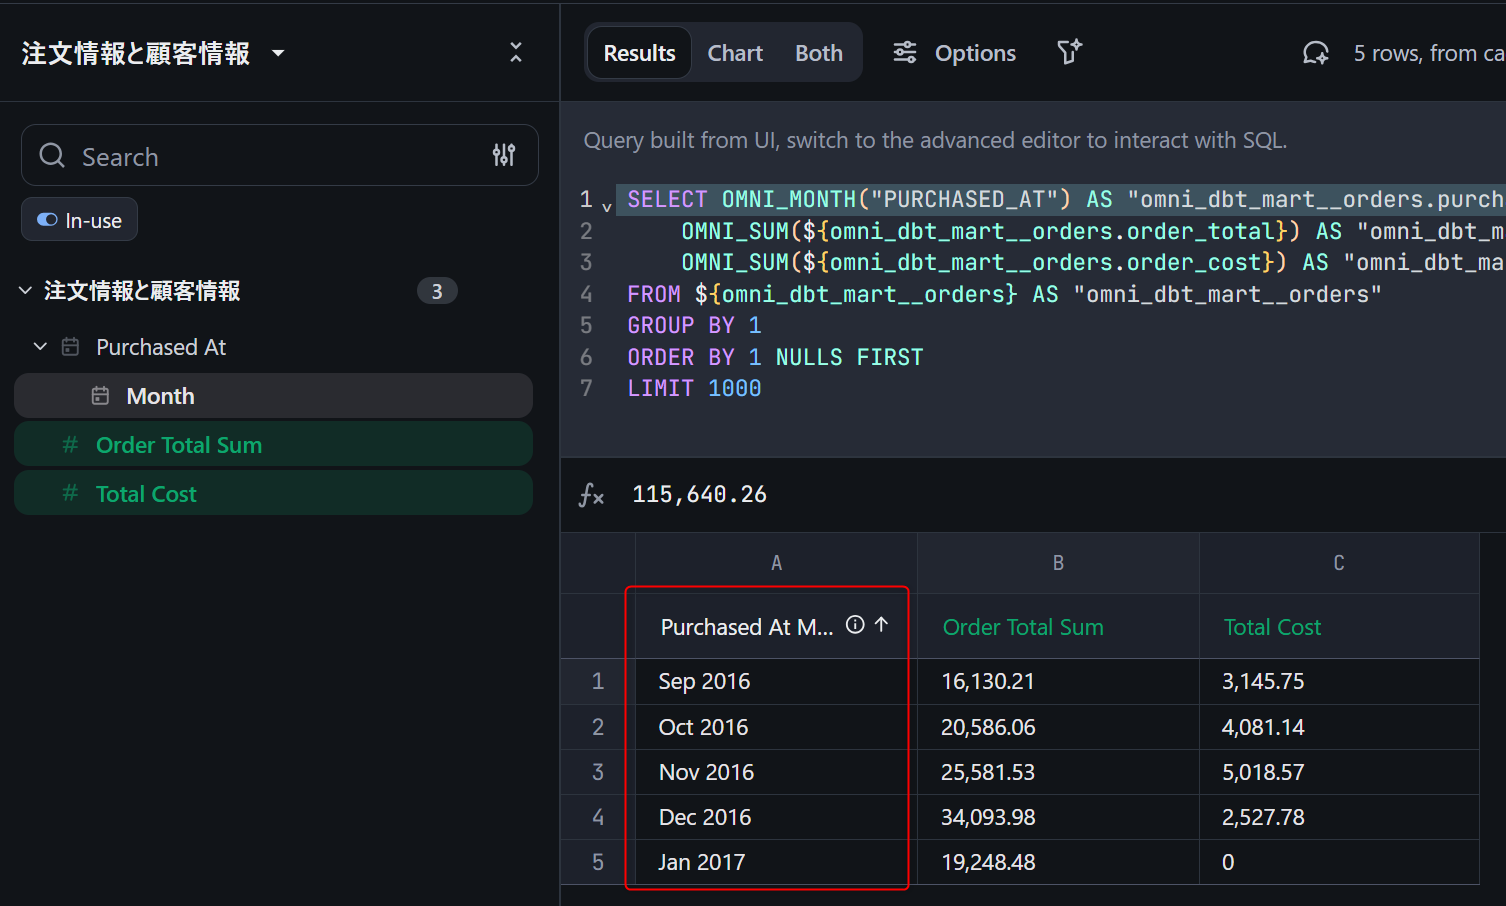The width and height of the screenshot is (1506, 906).
Task: Collapse the side panel with the chevrons icon
Action: click(x=516, y=52)
